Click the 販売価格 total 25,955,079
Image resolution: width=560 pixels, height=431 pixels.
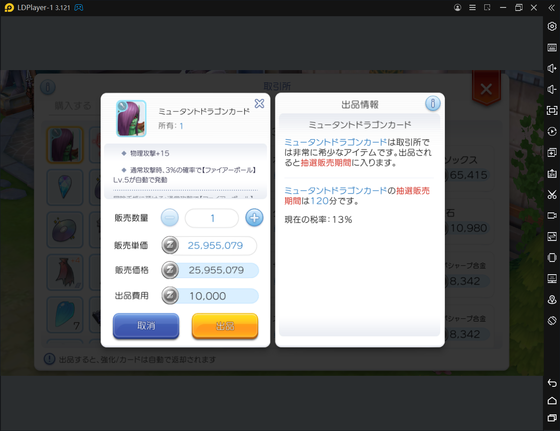pyautogui.click(x=216, y=270)
